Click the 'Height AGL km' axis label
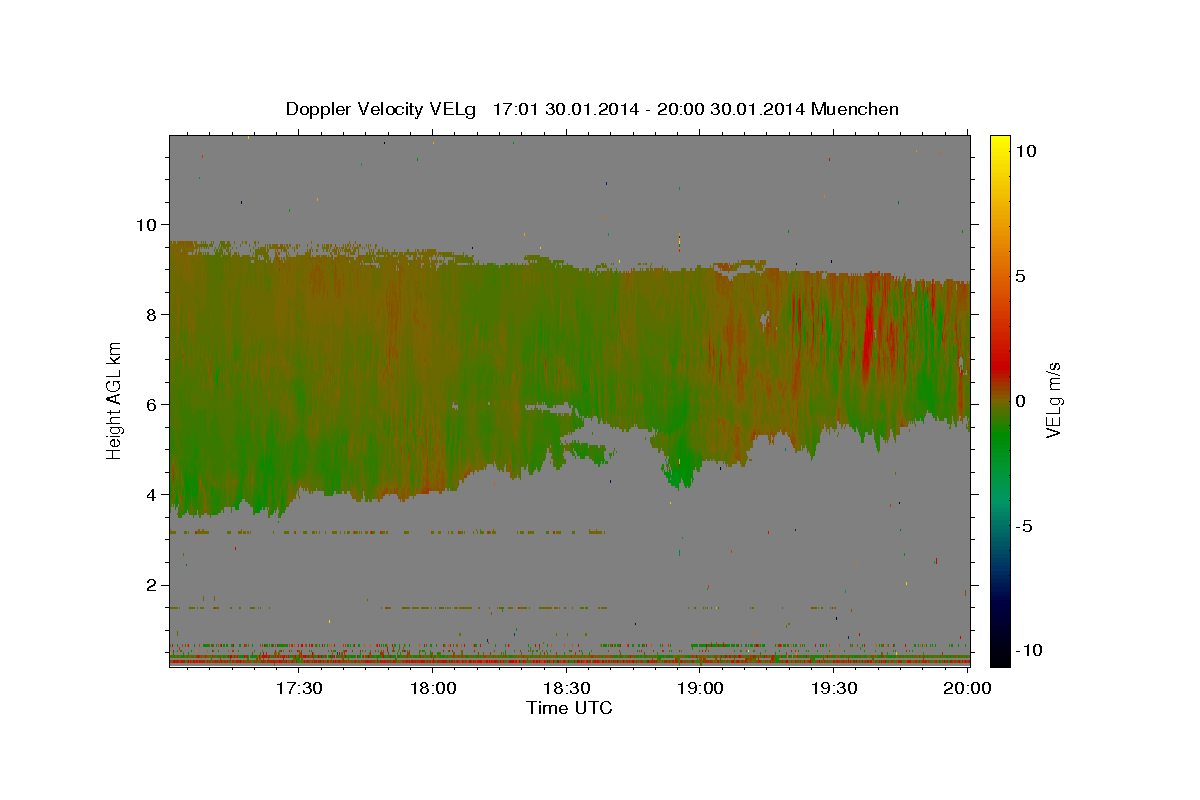 115,401
